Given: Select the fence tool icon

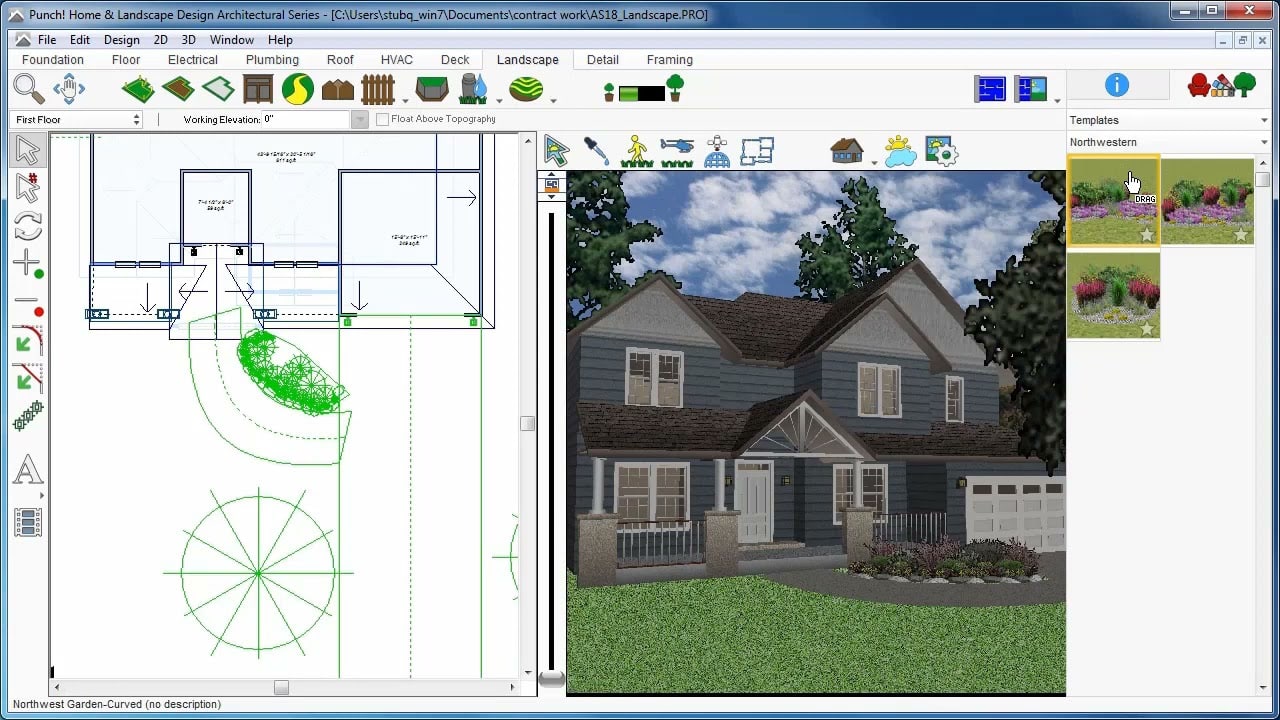Looking at the screenshot, I should point(378,90).
